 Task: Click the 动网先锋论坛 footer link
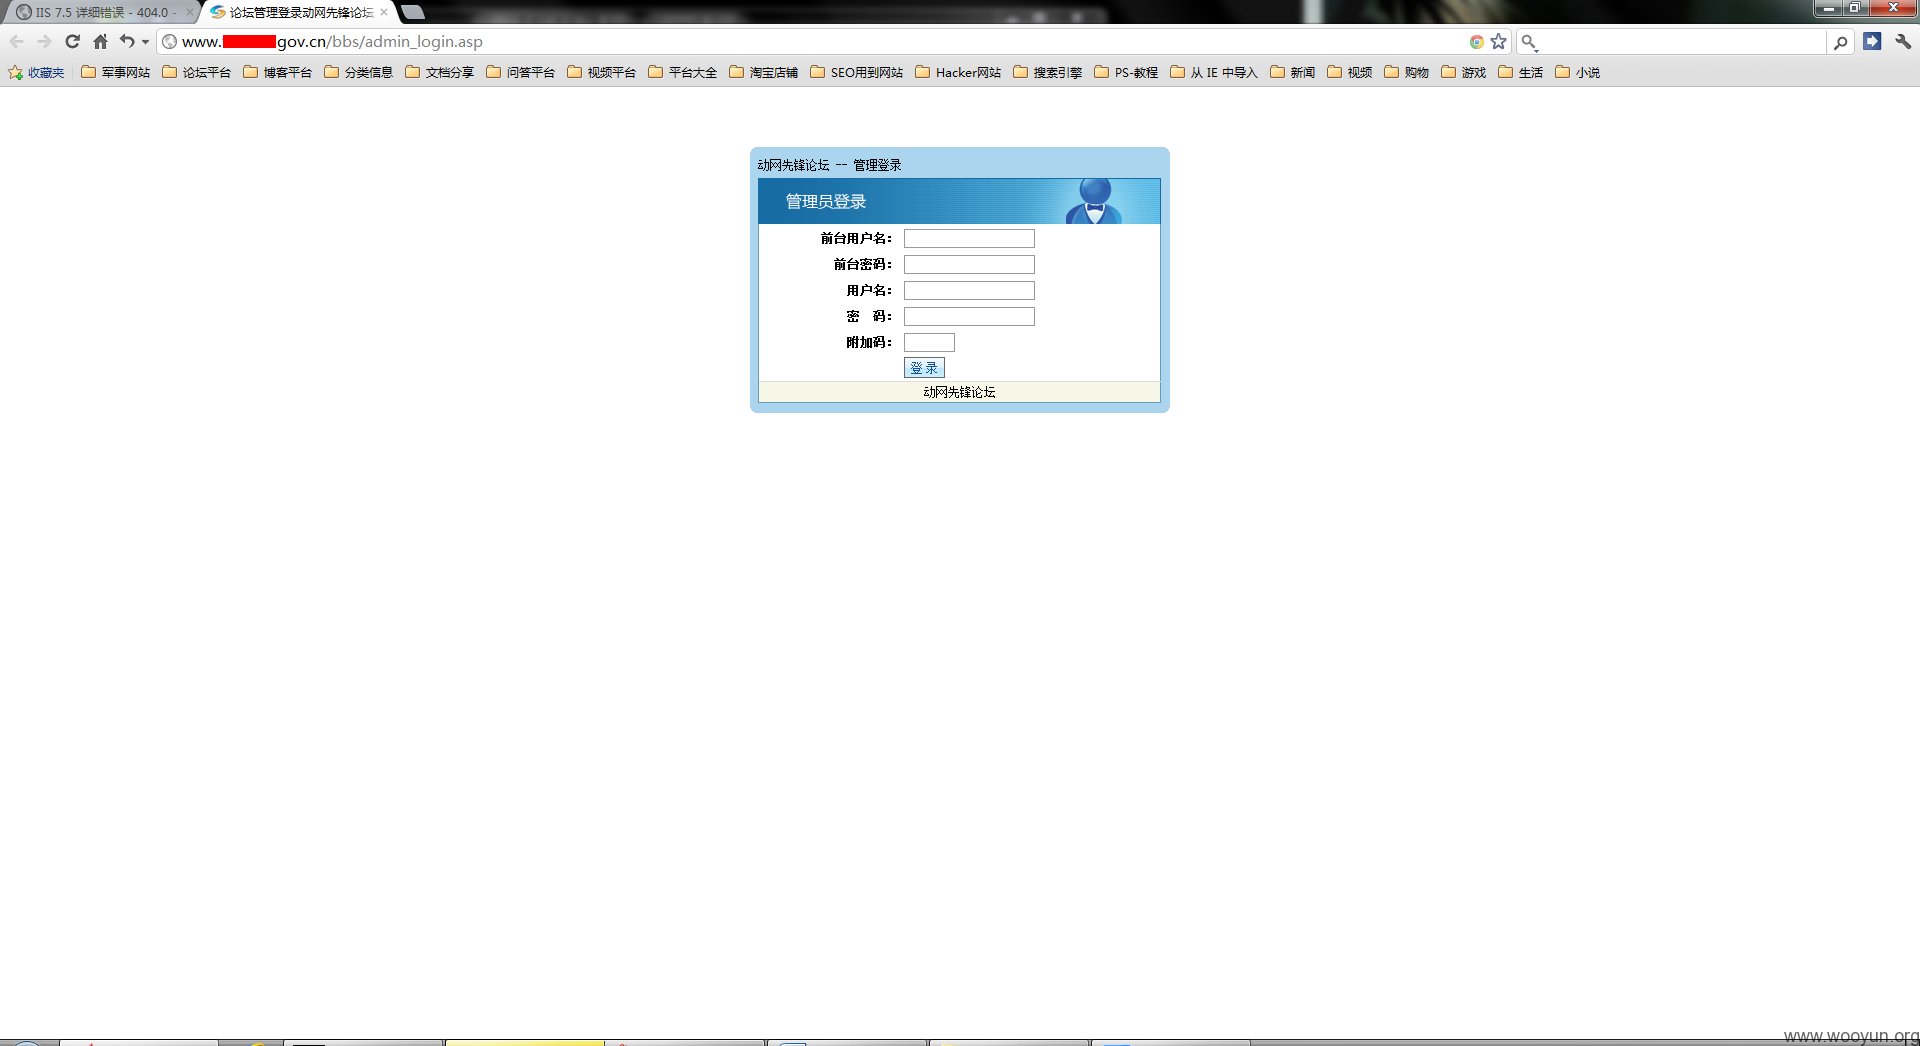click(x=959, y=392)
